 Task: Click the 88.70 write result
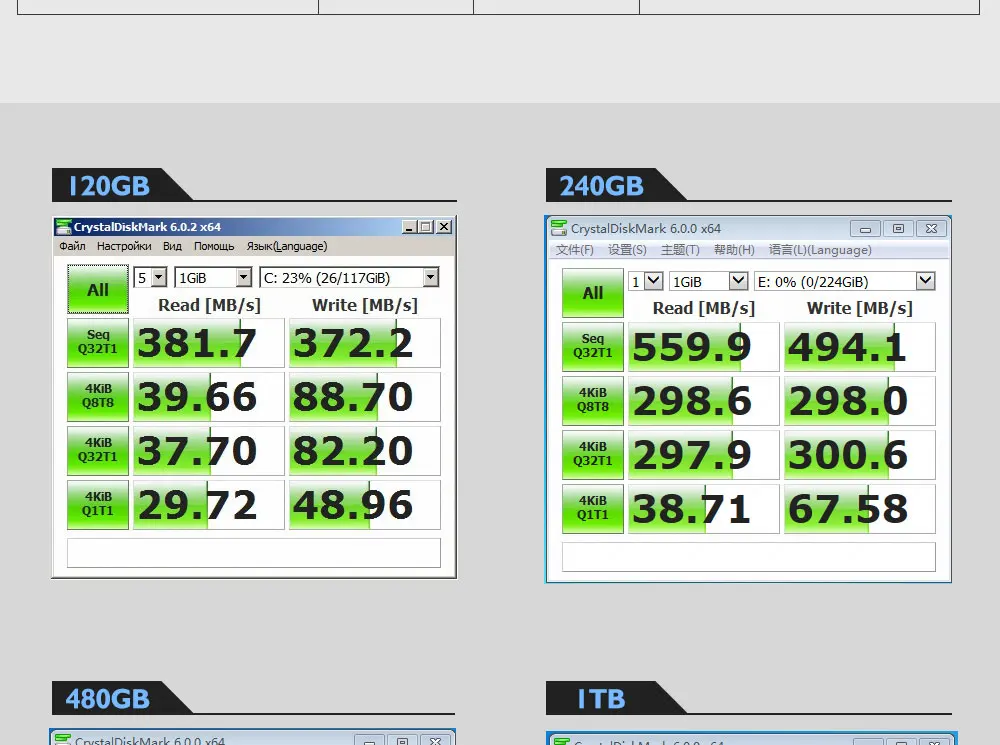click(x=365, y=397)
